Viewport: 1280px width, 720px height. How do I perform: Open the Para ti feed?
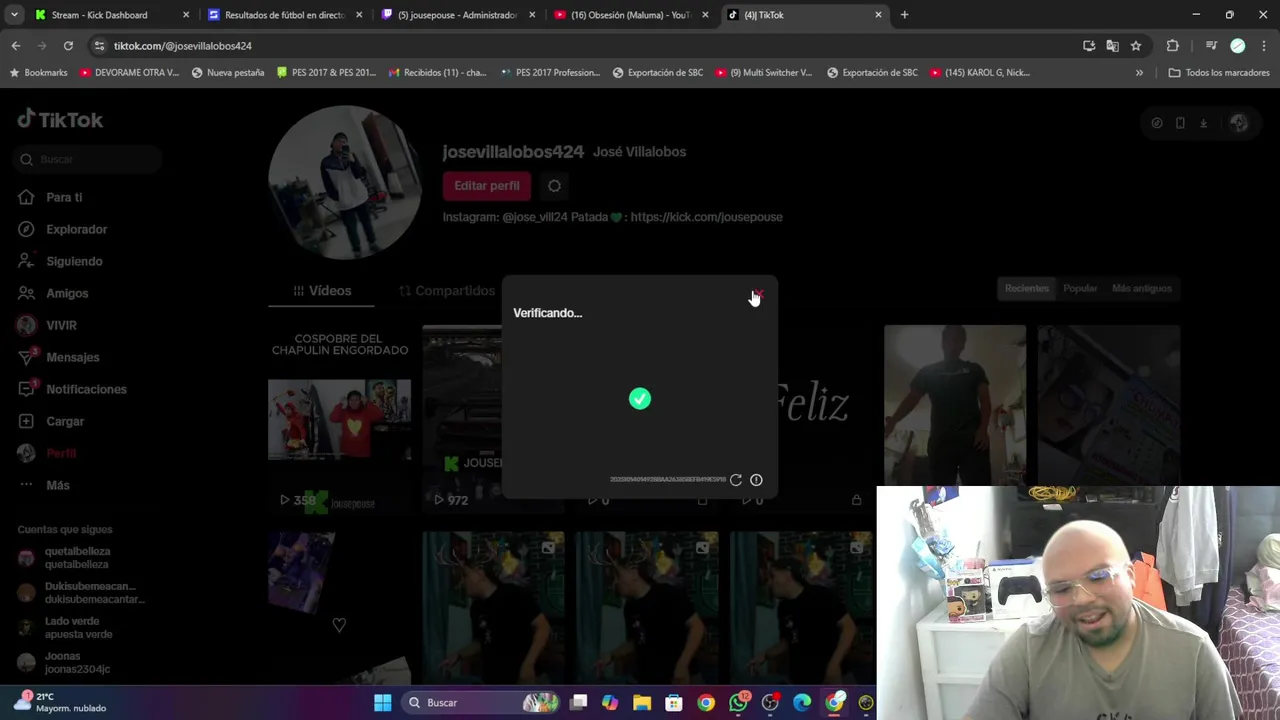(x=64, y=197)
